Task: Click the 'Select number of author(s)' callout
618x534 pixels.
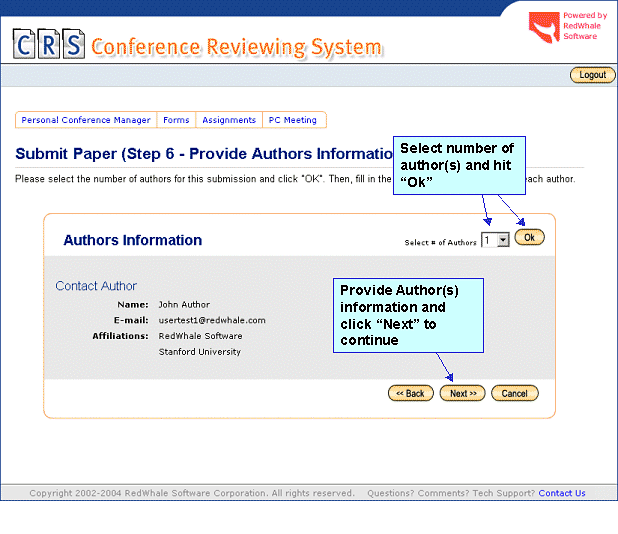Action: click(x=458, y=164)
